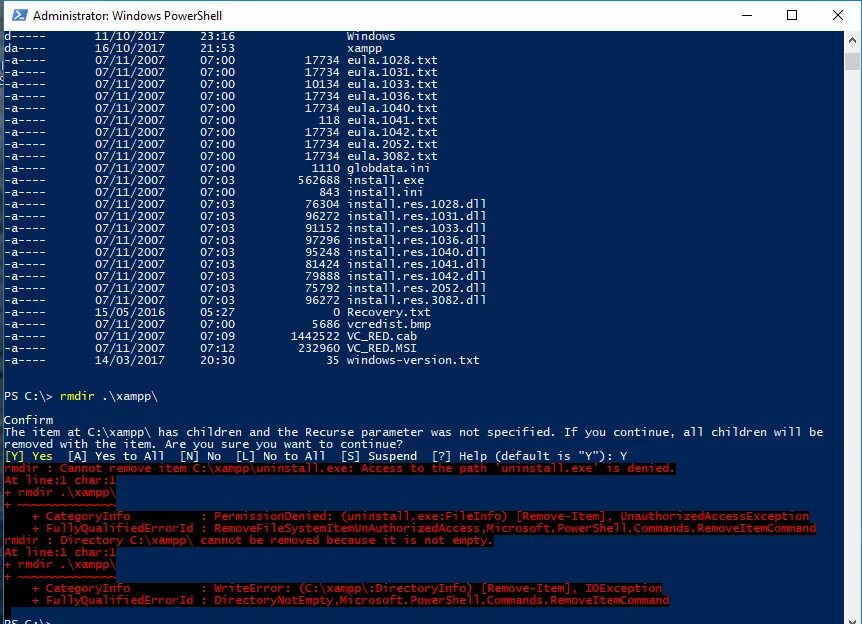Click the file name VC_RED.cab
This screenshot has width=862, height=624.
pyautogui.click(x=382, y=336)
